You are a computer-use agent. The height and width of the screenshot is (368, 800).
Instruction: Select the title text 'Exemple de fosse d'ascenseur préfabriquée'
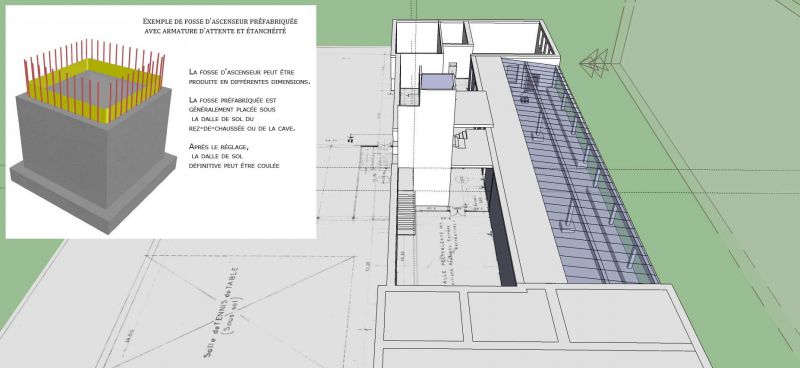pos(220,22)
